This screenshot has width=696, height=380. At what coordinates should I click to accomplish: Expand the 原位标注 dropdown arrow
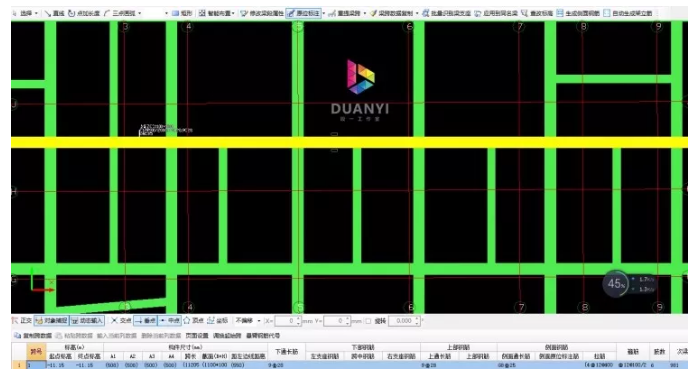point(324,13)
